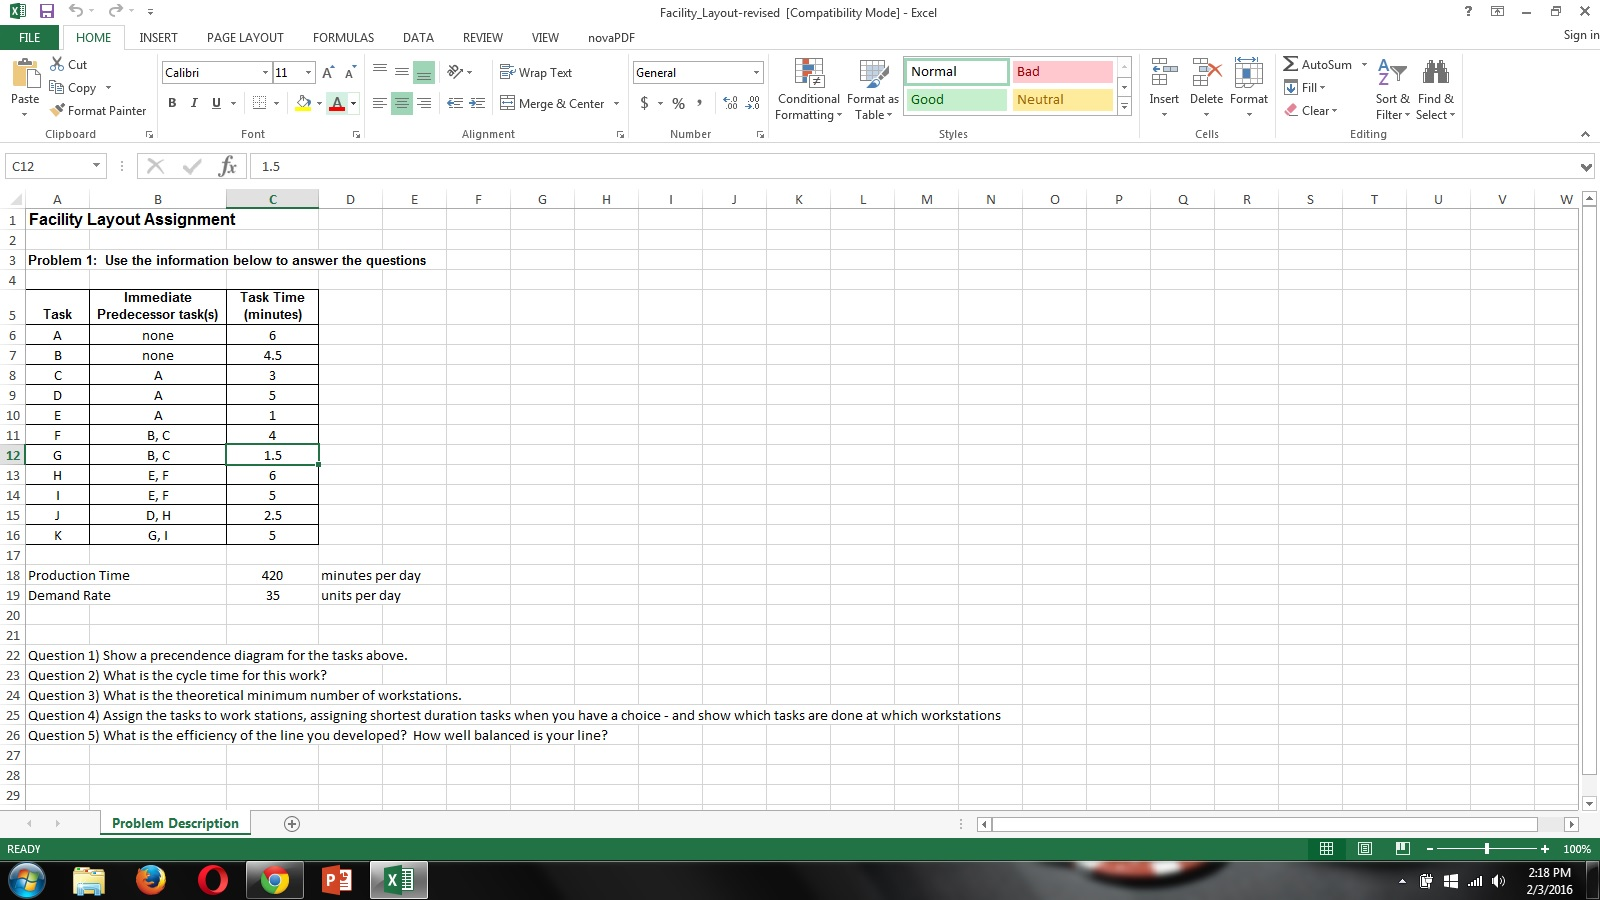Select the Center alignment icon
Screen dimensions: 1600x900
[400, 102]
